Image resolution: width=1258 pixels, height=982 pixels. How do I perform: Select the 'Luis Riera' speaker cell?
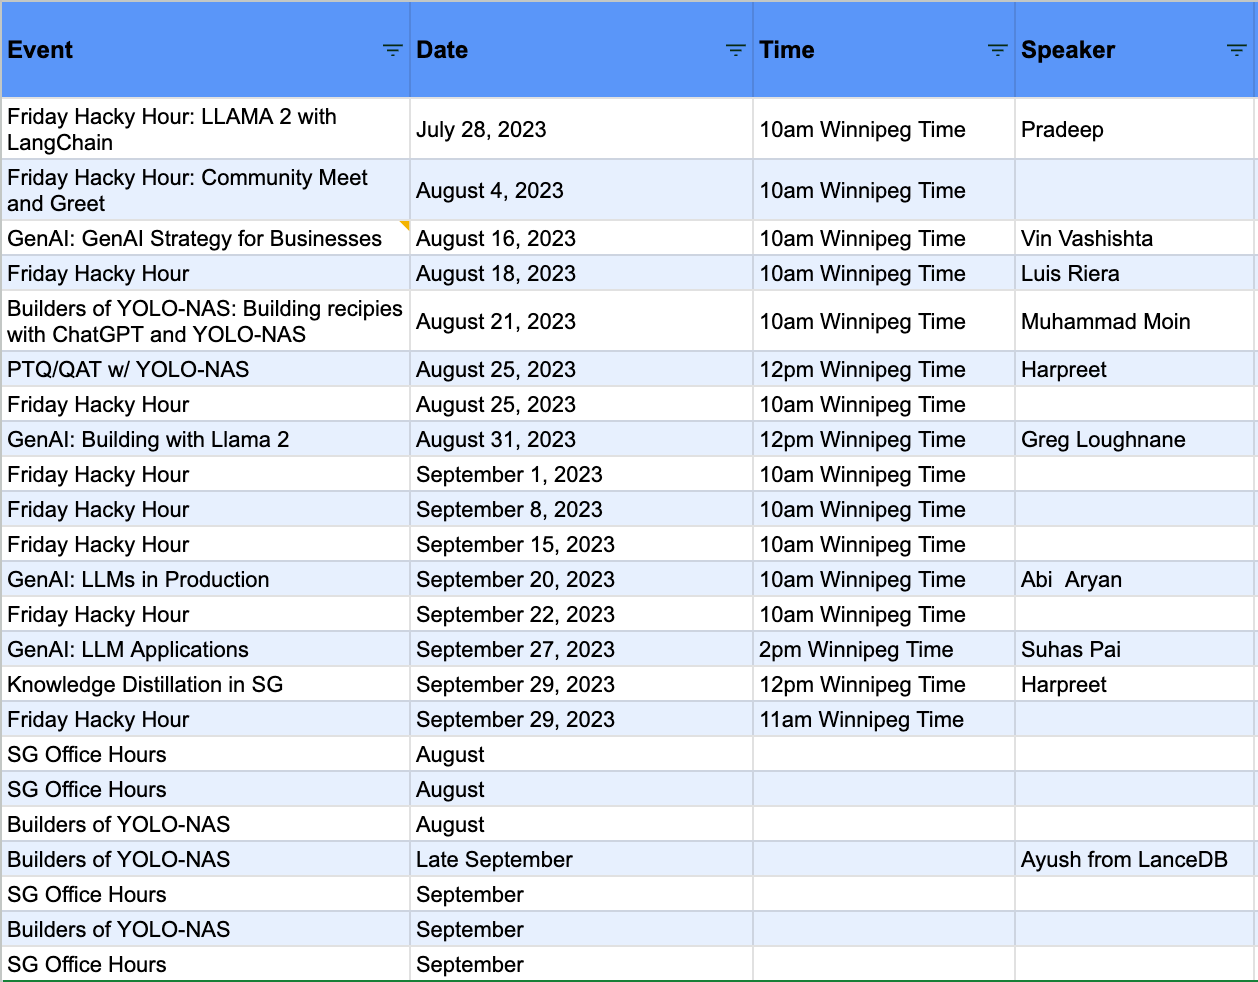(1135, 273)
